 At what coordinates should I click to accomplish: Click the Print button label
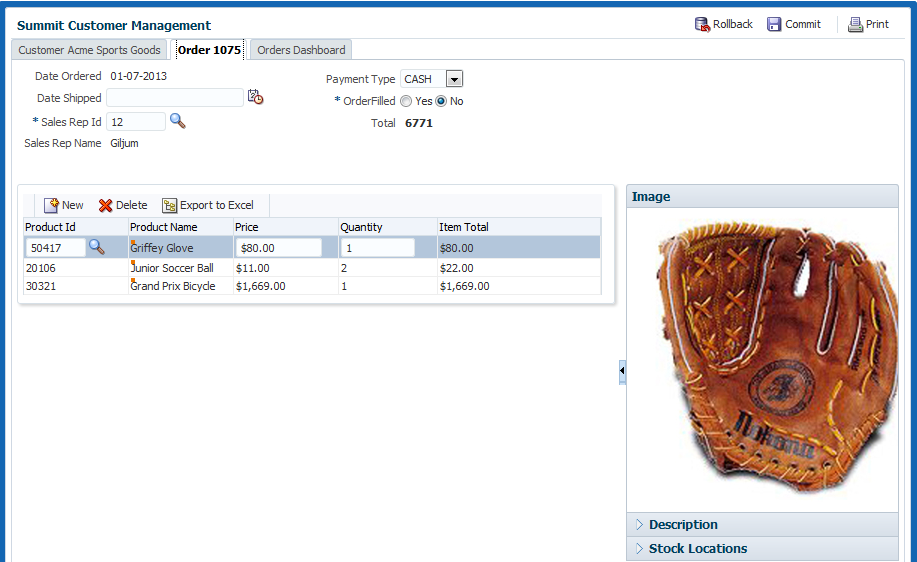(877, 24)
